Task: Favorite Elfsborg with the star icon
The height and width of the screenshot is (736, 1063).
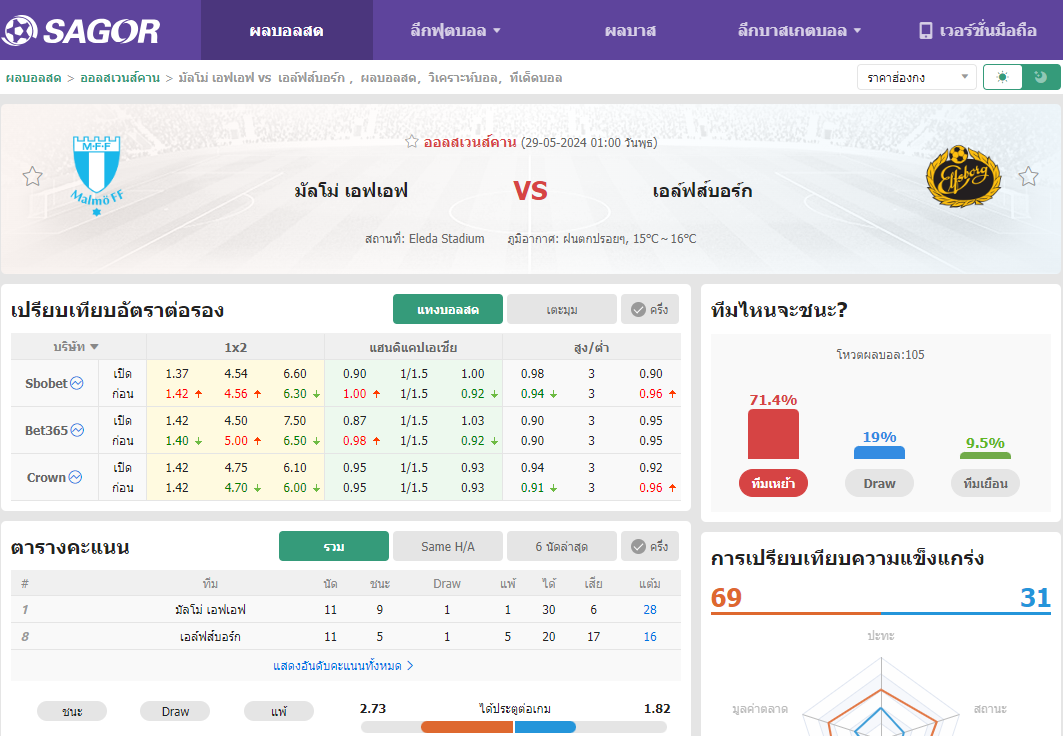Action: pyautogui.click(x=1028, y=177)
